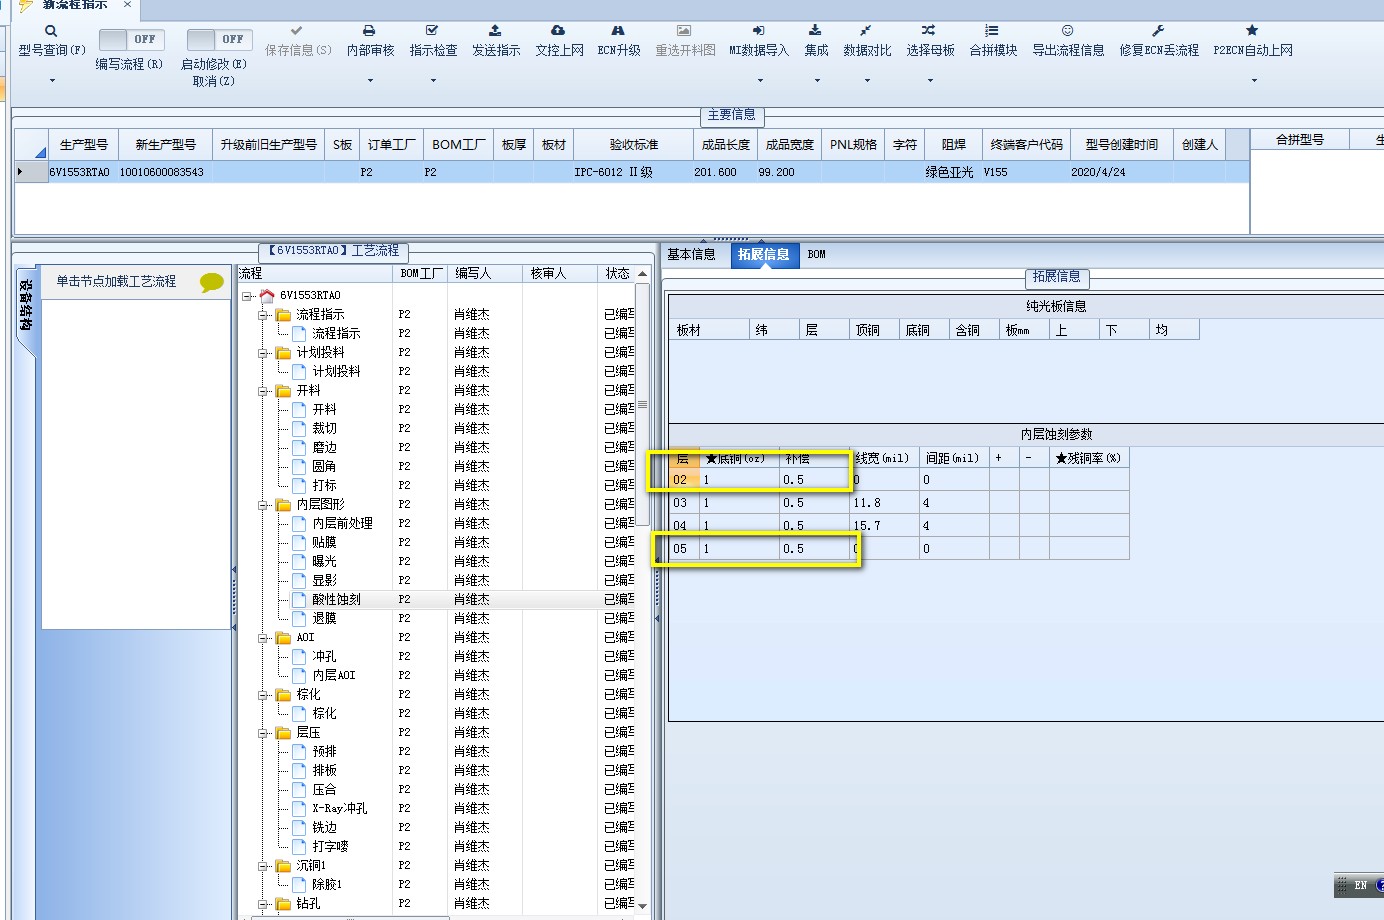Select 贴膜 step in tree
1384x920 pixels.
click(x=324, y=542)
